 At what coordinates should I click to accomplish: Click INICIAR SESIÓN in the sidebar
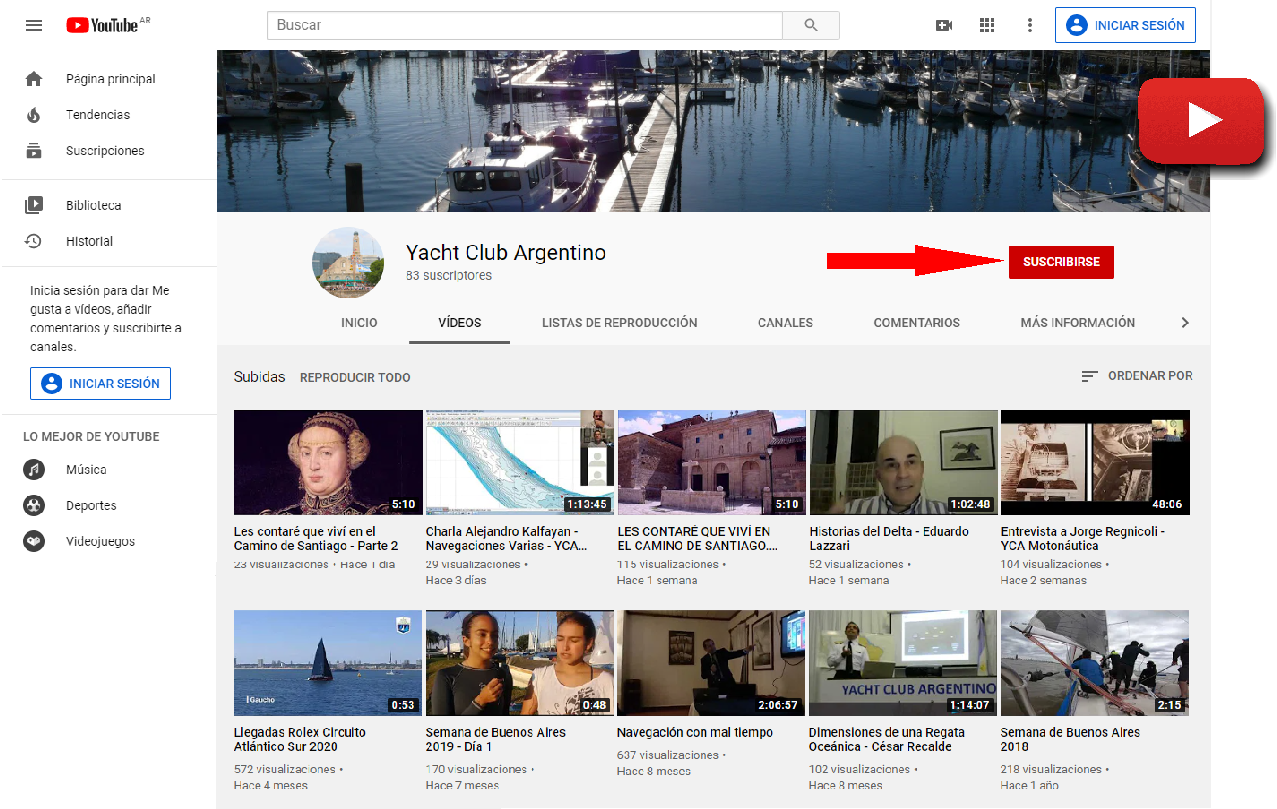tap(100, 383)
